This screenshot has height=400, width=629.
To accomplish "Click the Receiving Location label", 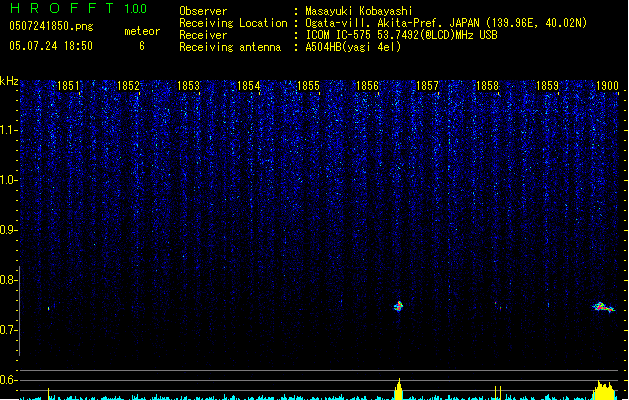I will coord(233,23).
